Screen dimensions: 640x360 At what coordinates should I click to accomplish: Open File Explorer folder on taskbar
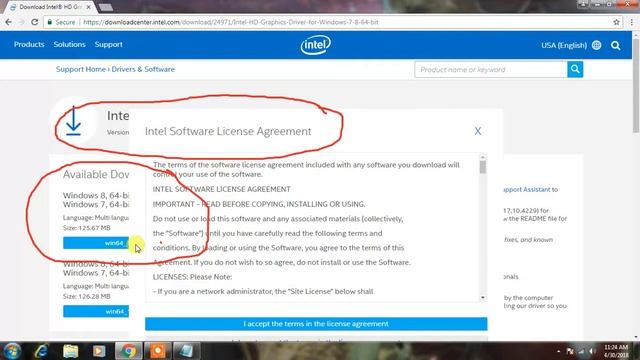coord(70,351)
